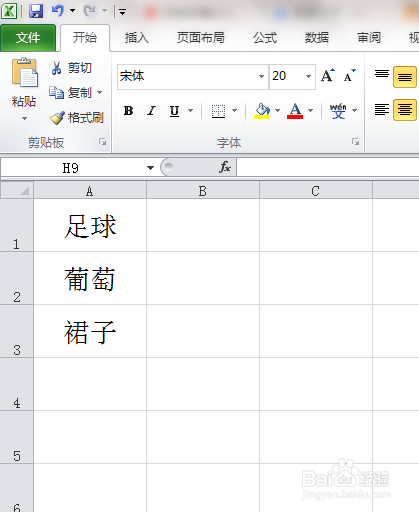The height and width of the screenshot is (512, 419).
Task: Expand the 复制 dropdown arrow
Action: click(x=99, y=92)
